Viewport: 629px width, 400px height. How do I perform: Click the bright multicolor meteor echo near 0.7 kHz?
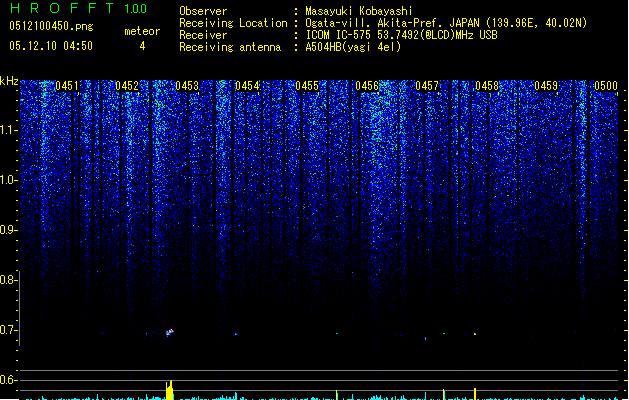(170, 332)
